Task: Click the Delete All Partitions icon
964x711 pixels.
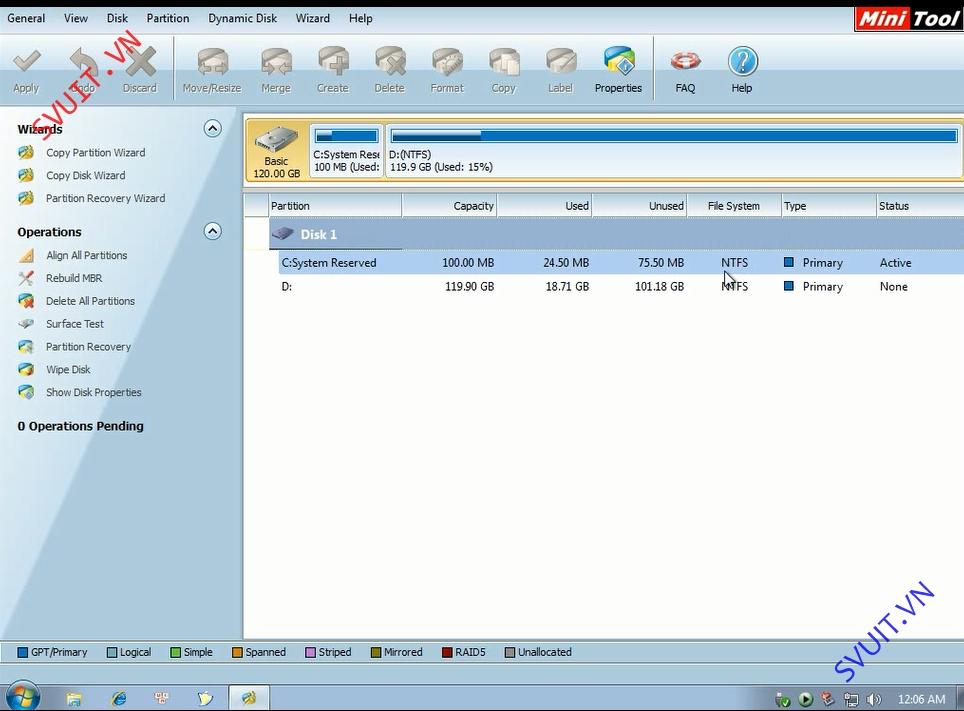Action: click(26, 301)
